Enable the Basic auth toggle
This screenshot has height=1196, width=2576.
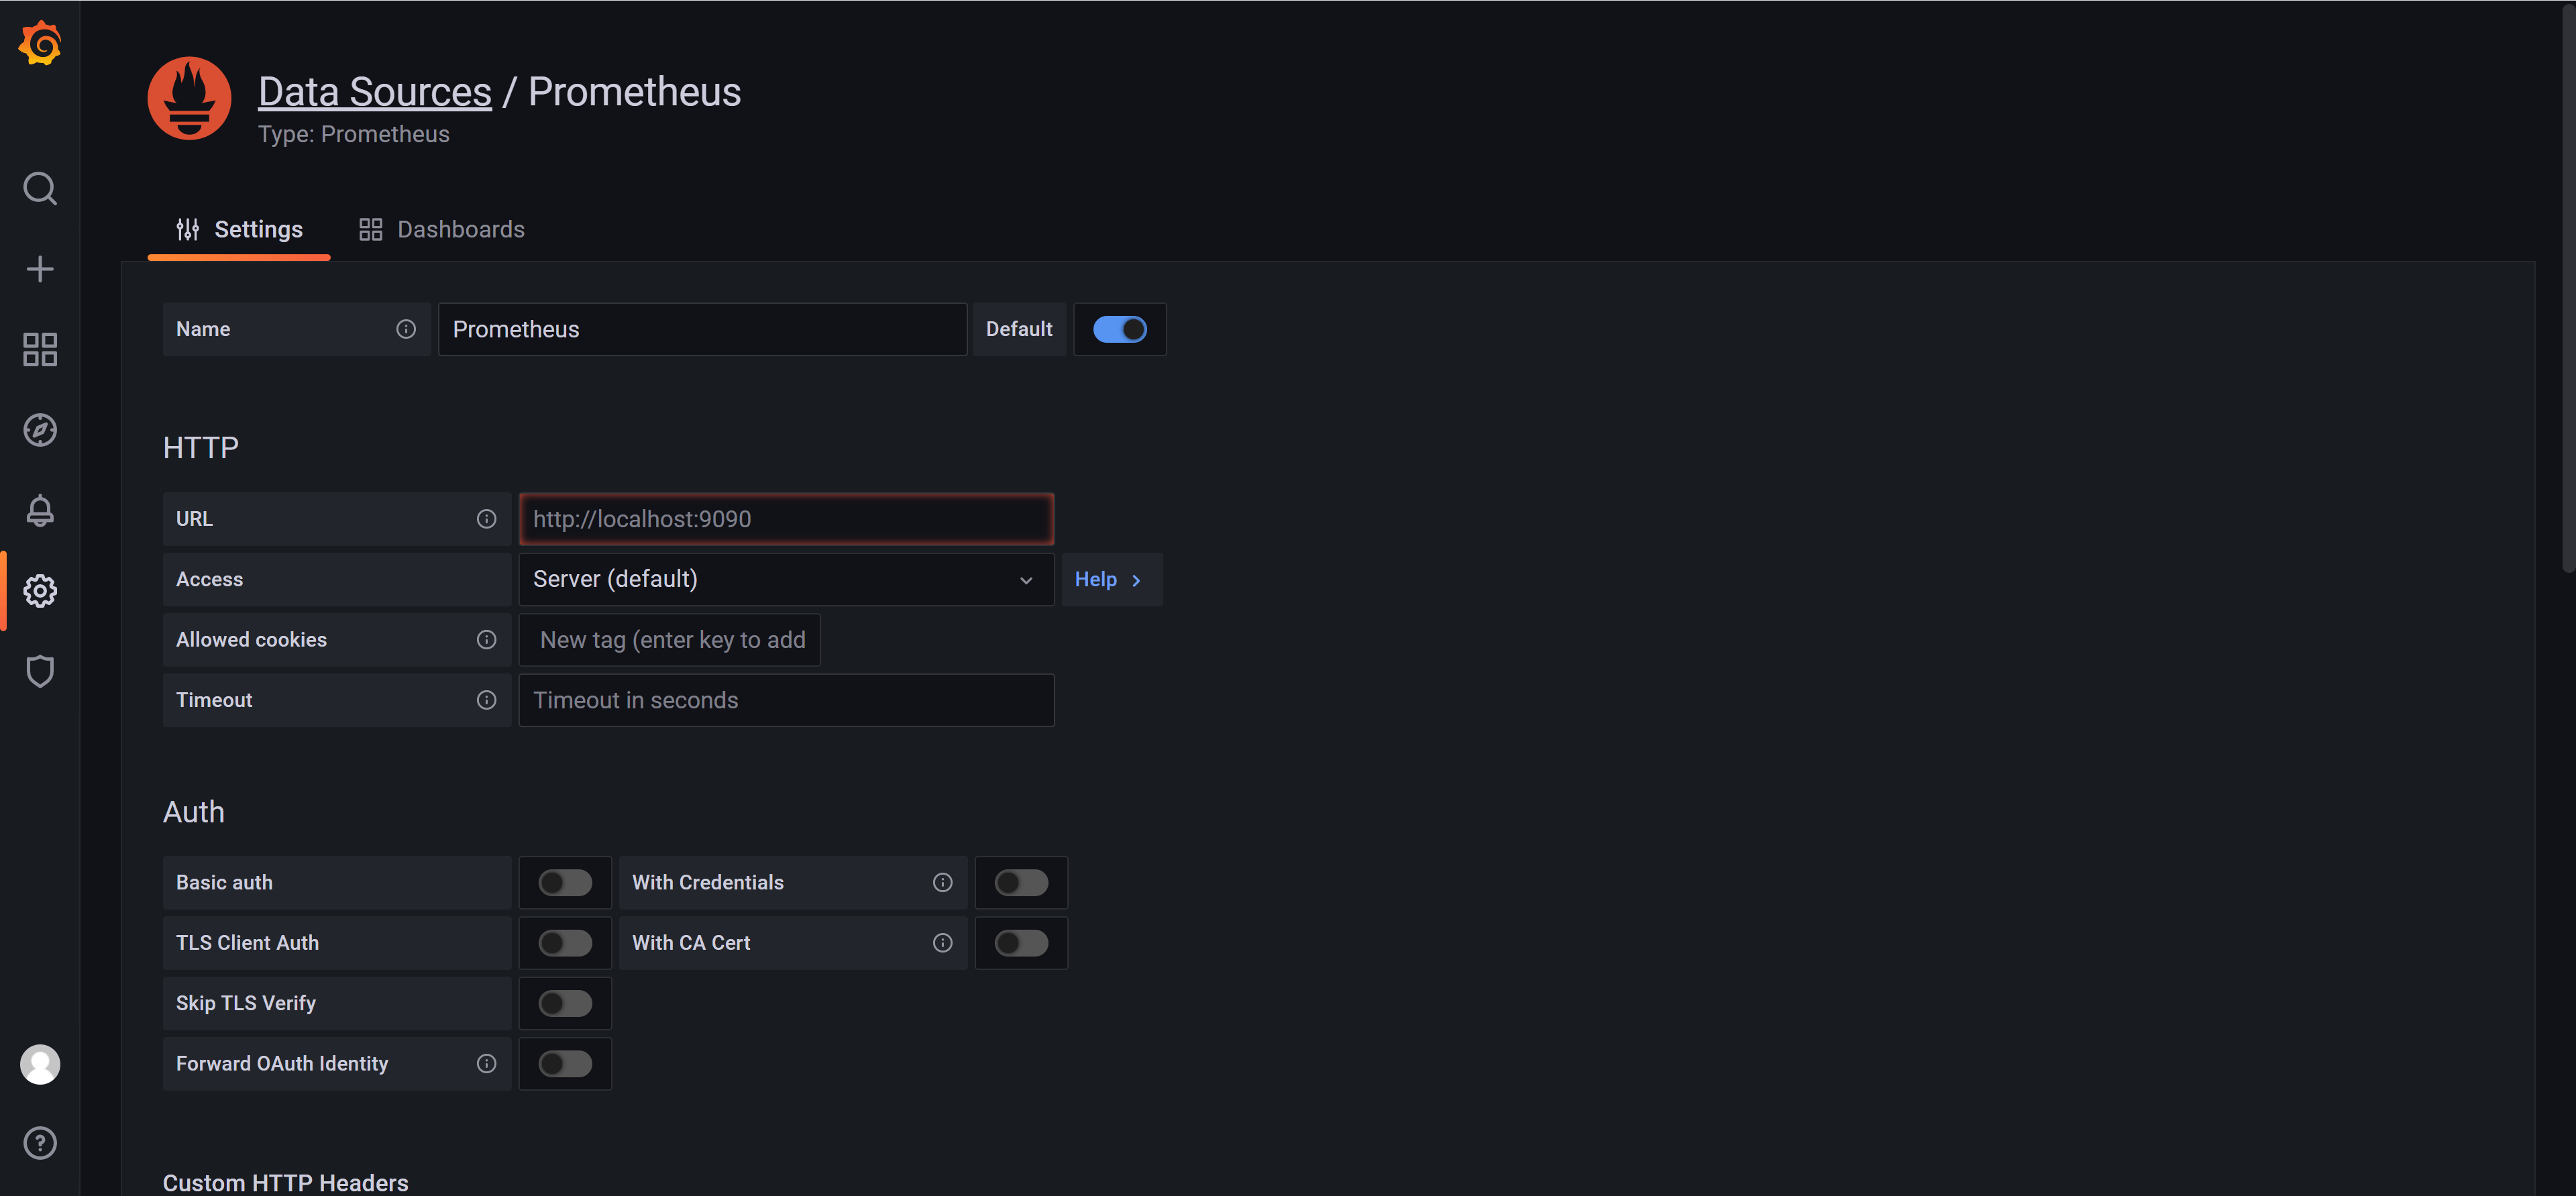565,882
